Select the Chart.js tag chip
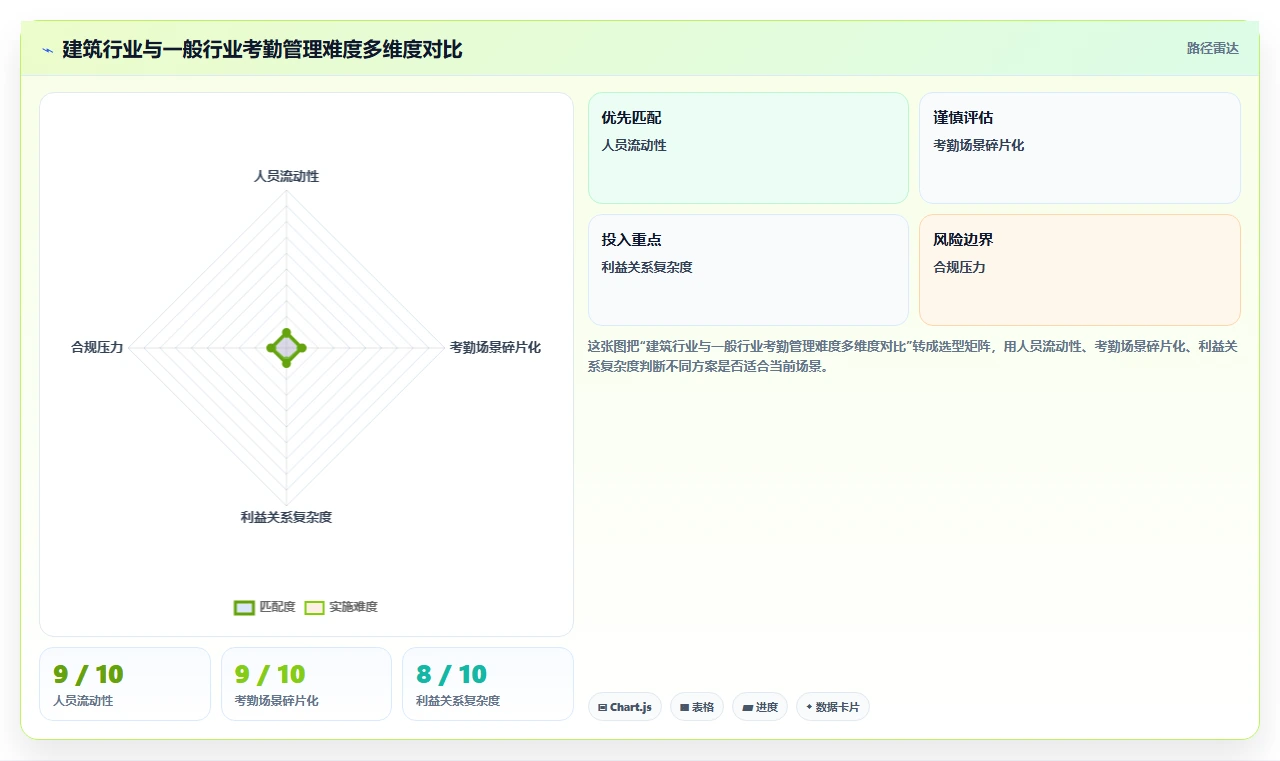Viewport: 1280px width, 761px height. point(625,707)
